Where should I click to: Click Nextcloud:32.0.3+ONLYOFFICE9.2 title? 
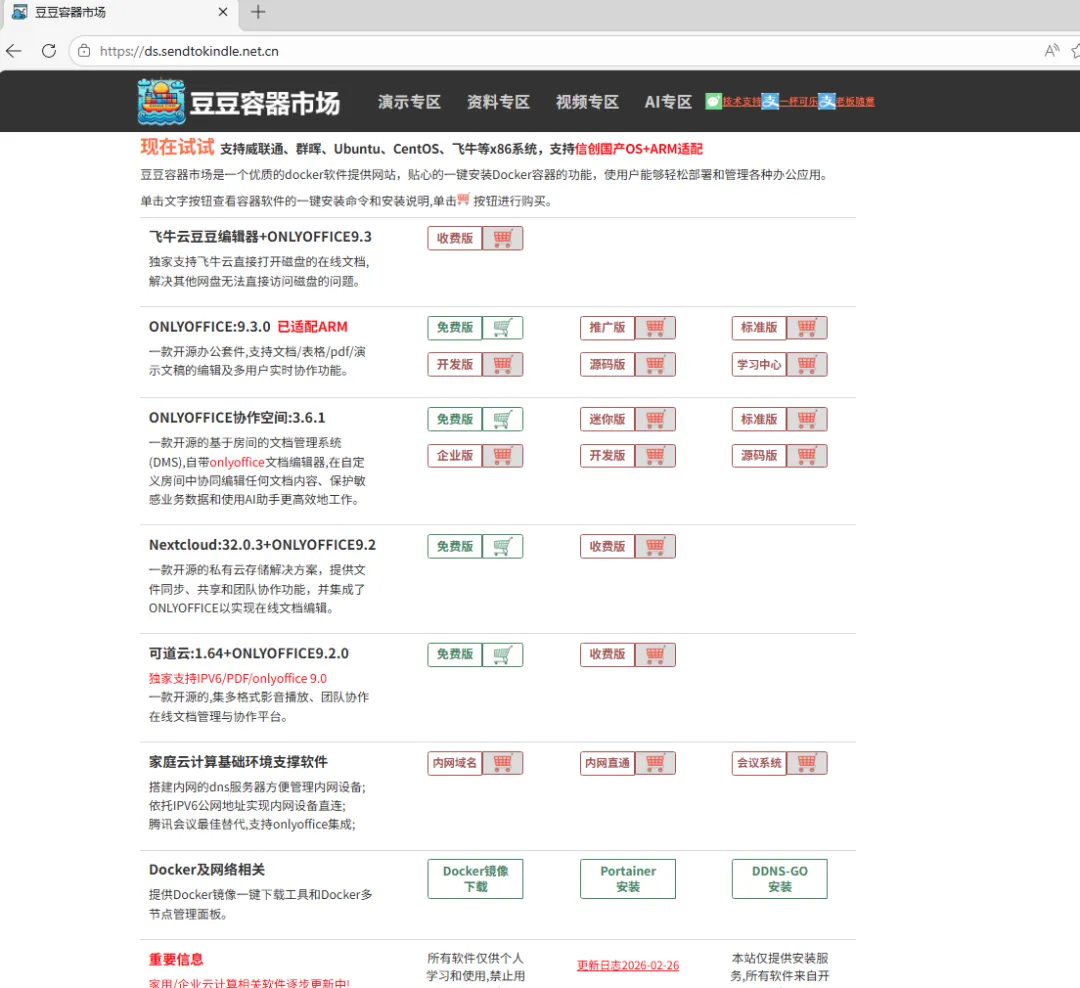[262, 545]
